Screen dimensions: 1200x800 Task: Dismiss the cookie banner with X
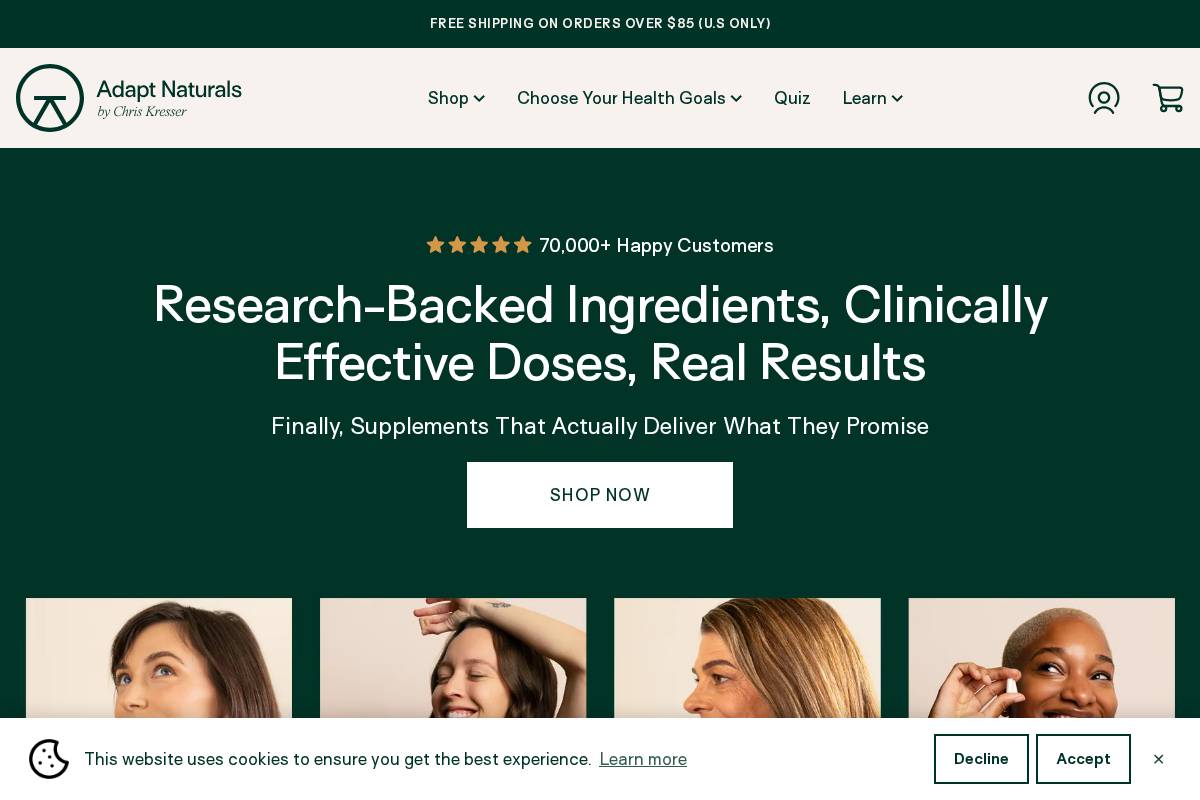[x=1158, y=759]
